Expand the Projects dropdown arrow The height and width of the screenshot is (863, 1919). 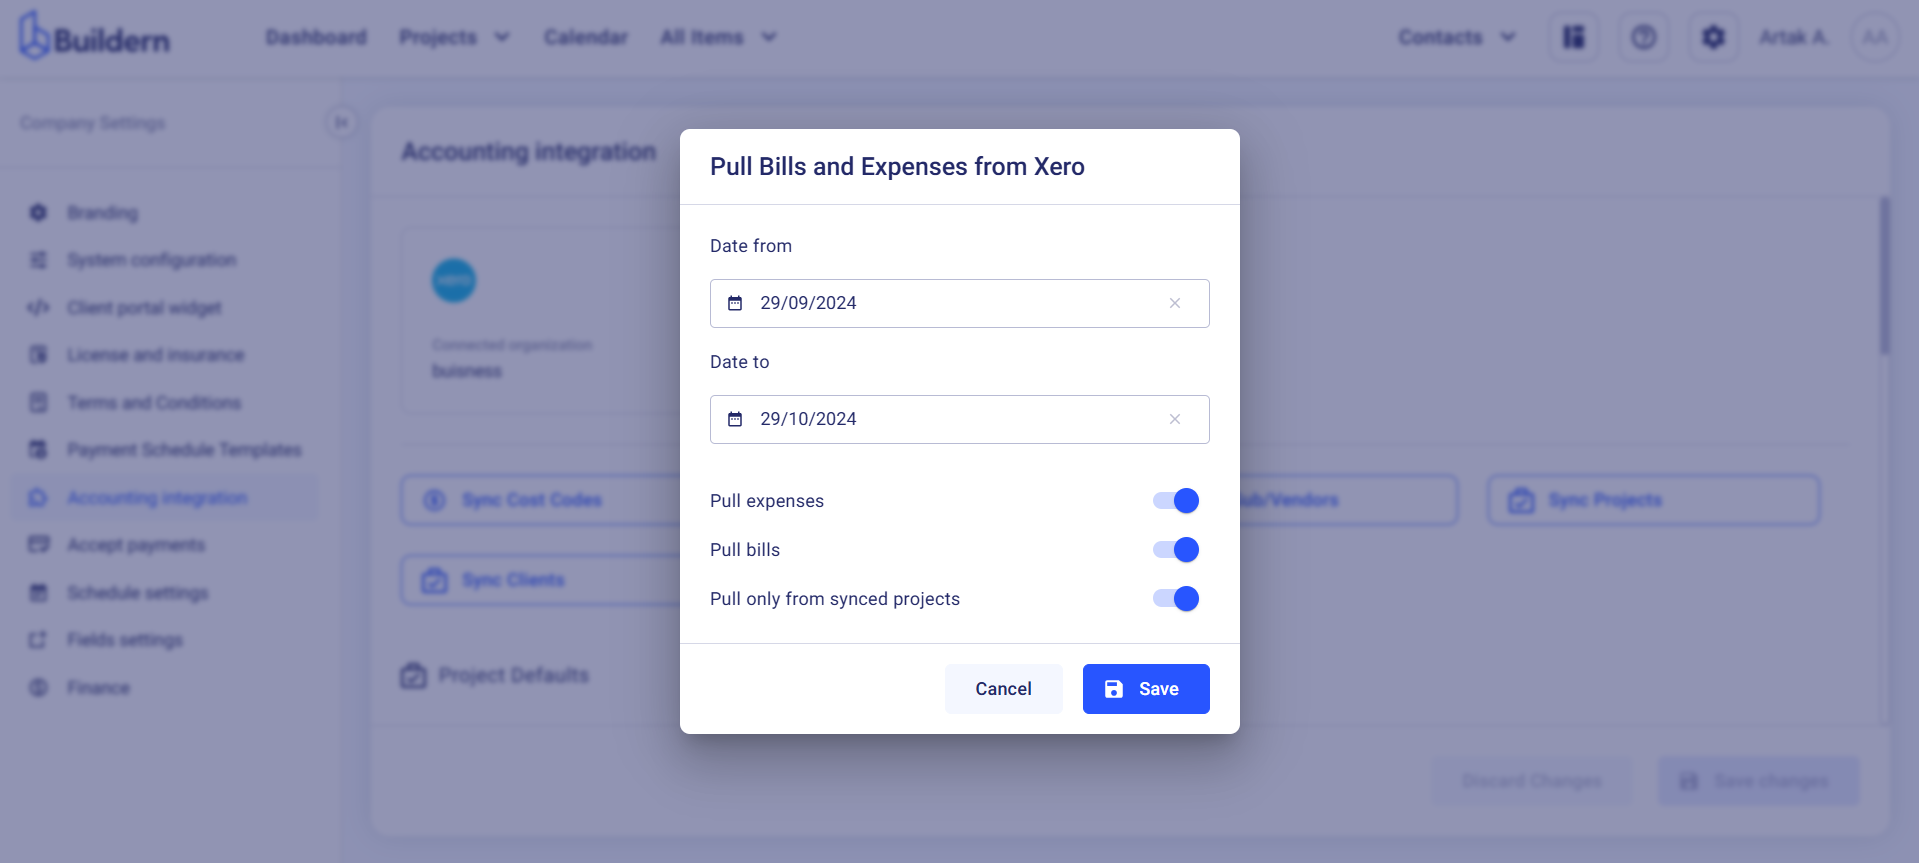pyautogui.click(x=502, y=37)
